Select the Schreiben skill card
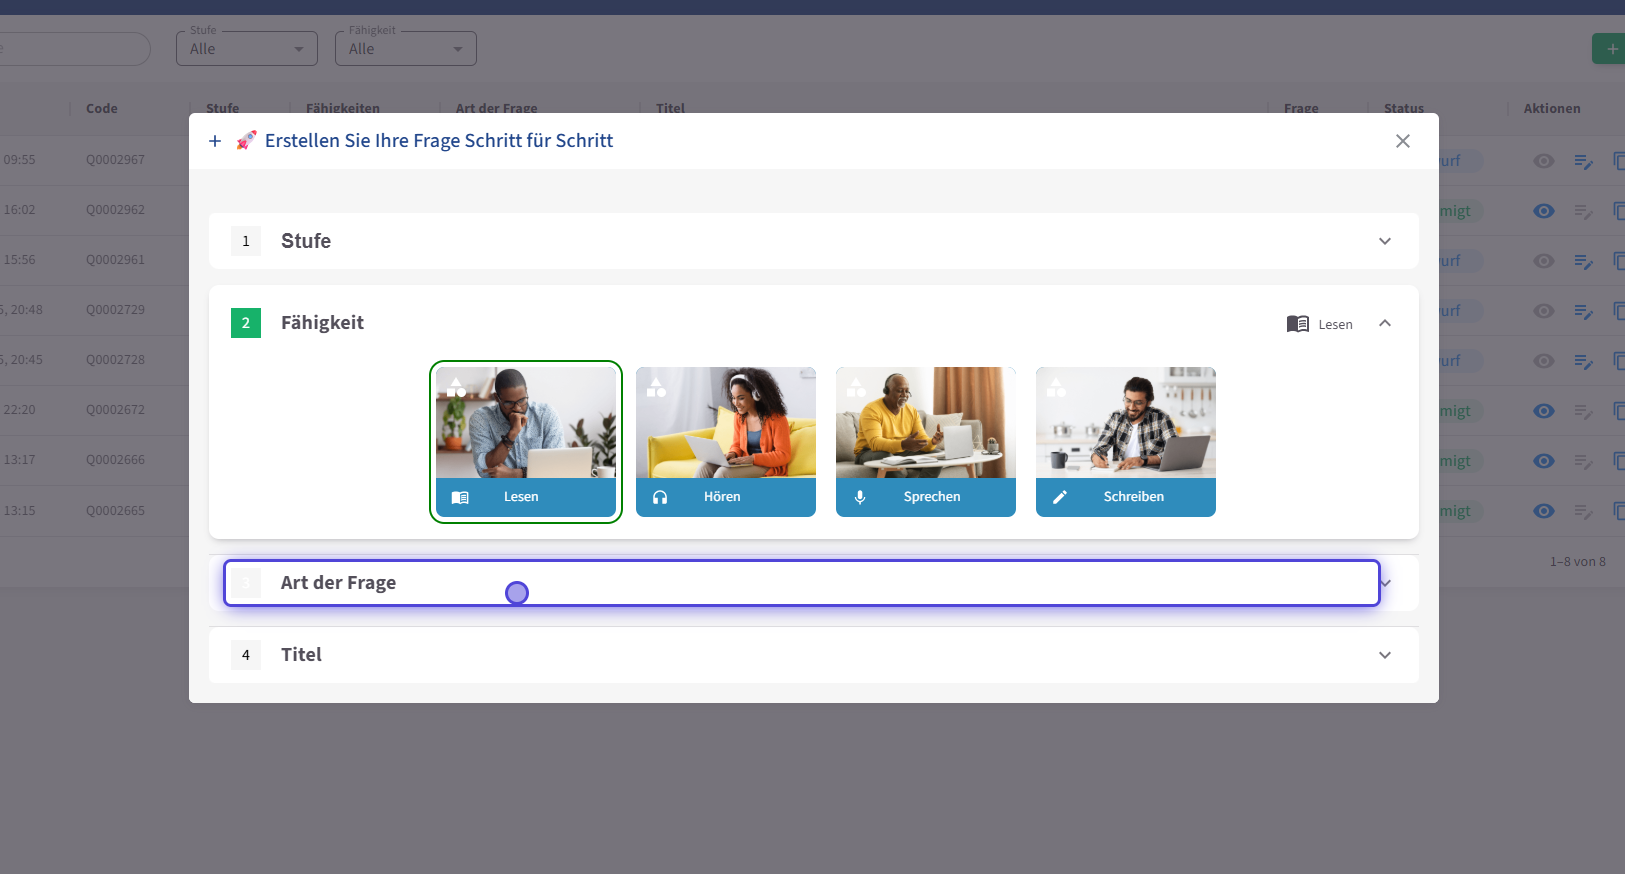 tap(1125, 441)
